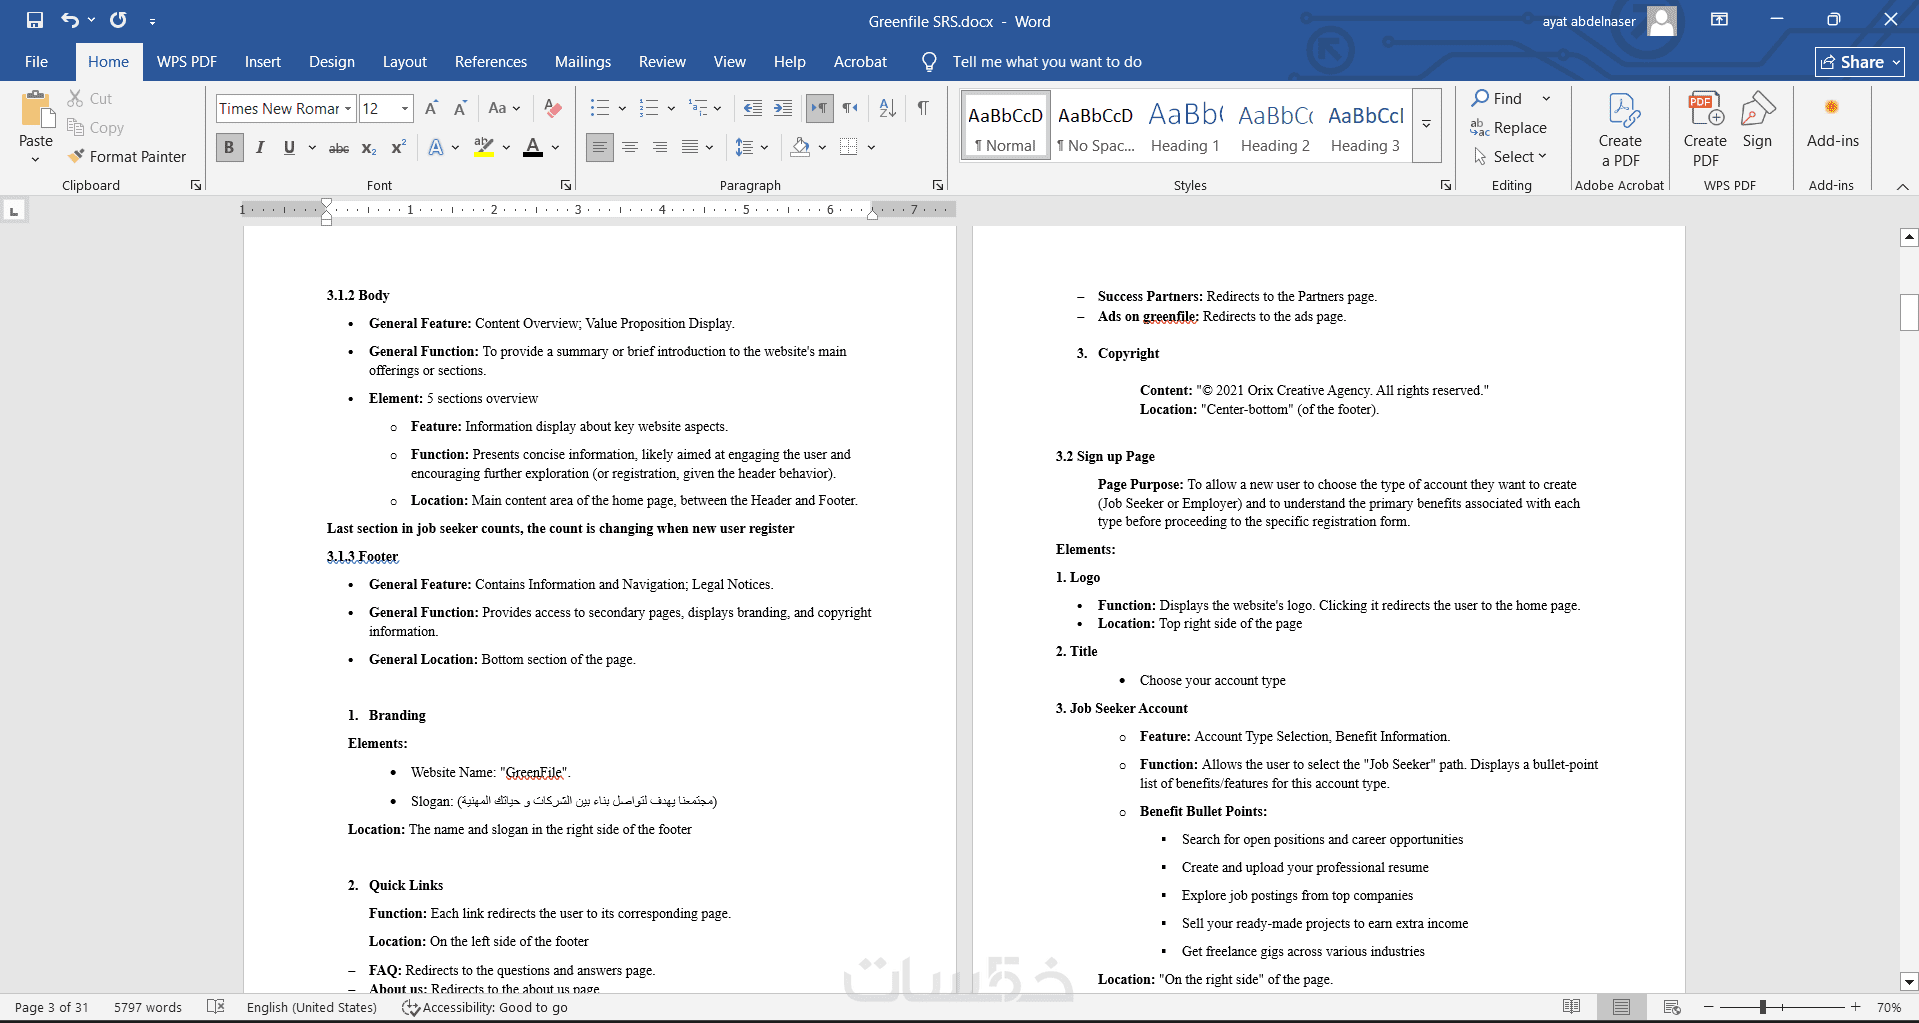The image size is (1919, 1023).
Task: Open the File menu
Action: [x=36, y=61]
